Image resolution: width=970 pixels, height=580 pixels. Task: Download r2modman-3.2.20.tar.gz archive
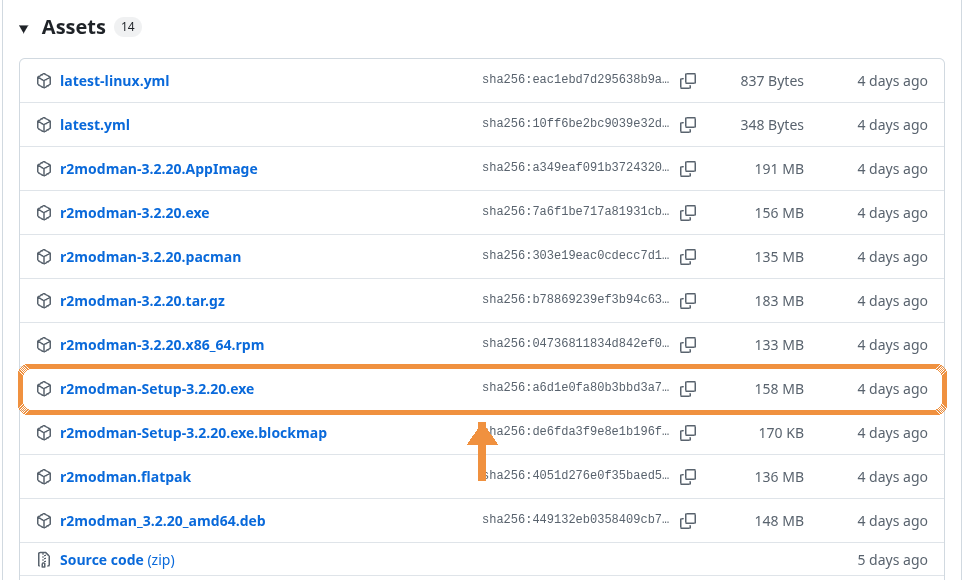point(142,301)
